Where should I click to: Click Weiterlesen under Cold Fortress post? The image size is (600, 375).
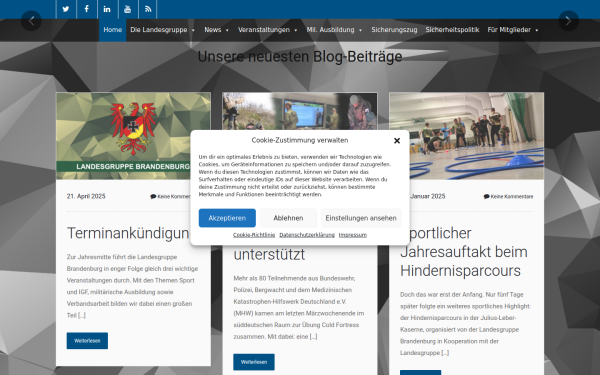click(254, 362)
